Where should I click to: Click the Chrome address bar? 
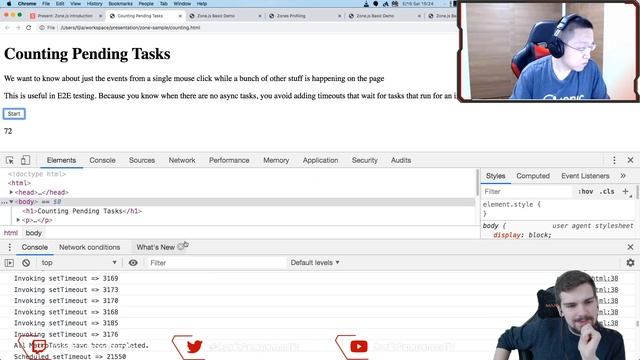coord(245,28)
